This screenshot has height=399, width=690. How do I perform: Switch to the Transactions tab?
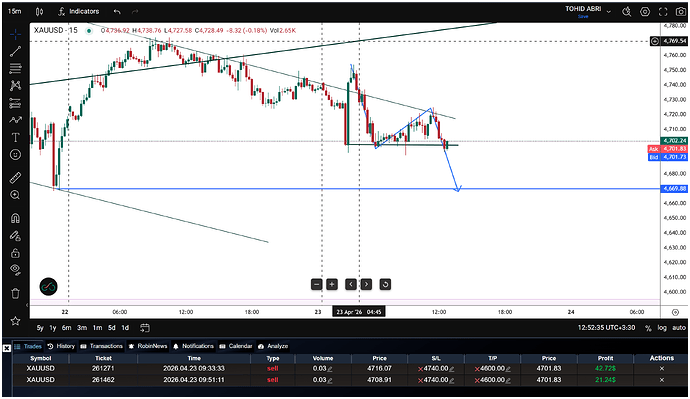coord(102,346)
